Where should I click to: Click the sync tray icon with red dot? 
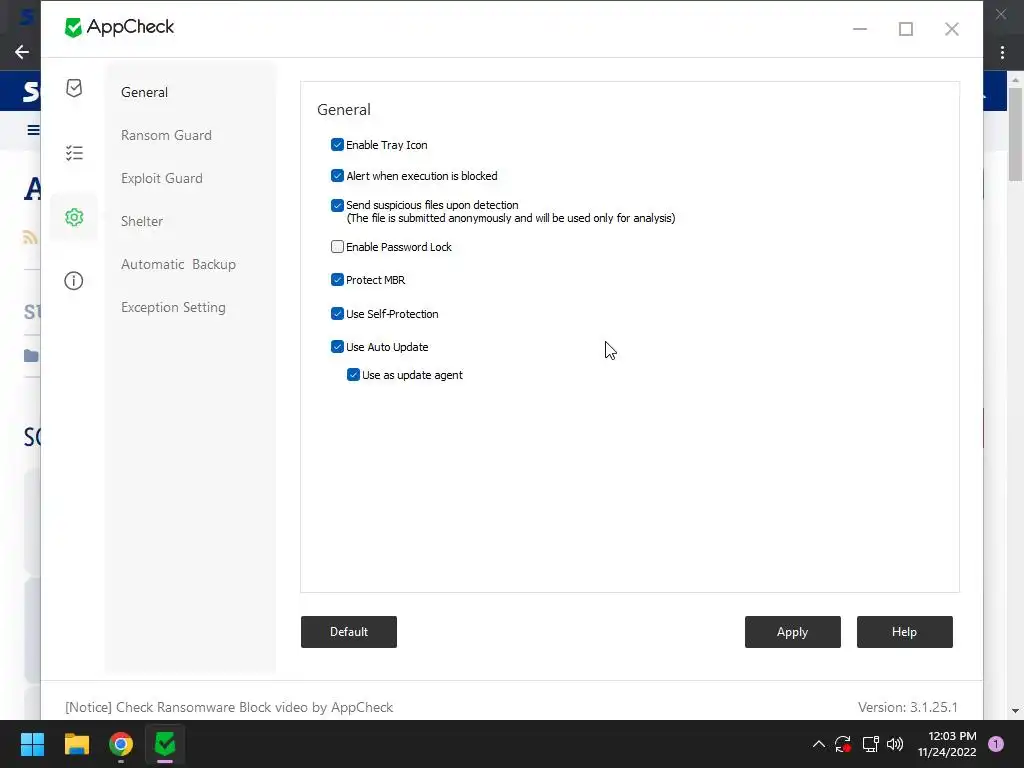click(x=843, y=744)
